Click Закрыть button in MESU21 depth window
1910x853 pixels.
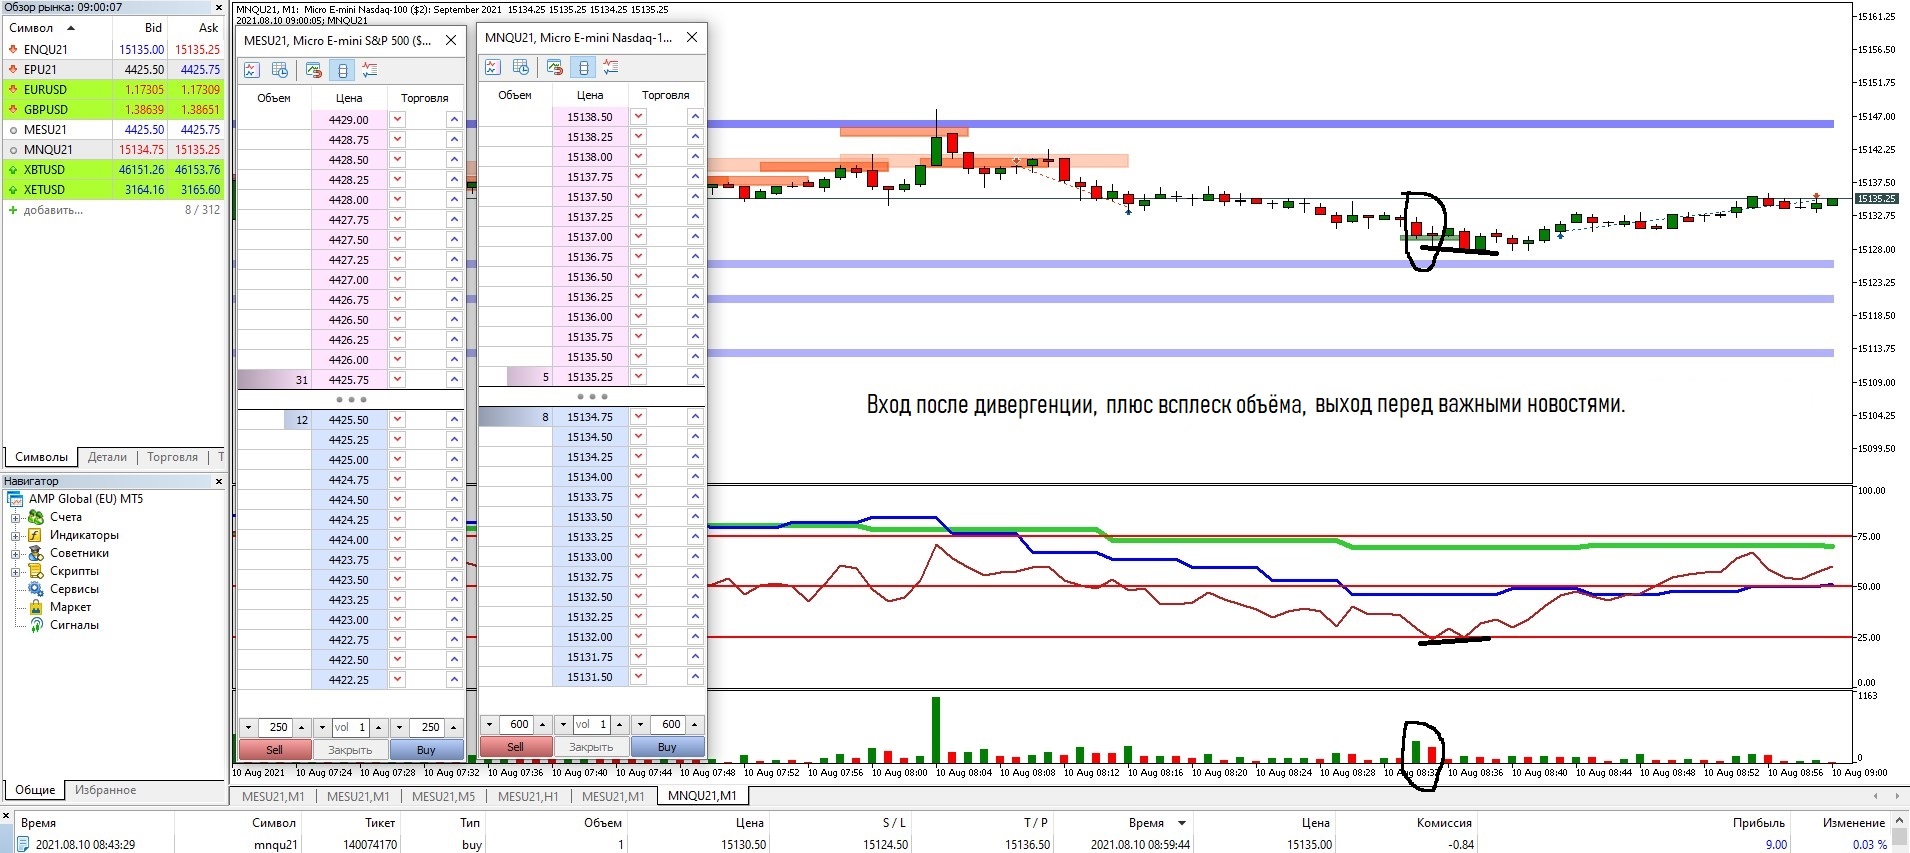click(350, 750)
